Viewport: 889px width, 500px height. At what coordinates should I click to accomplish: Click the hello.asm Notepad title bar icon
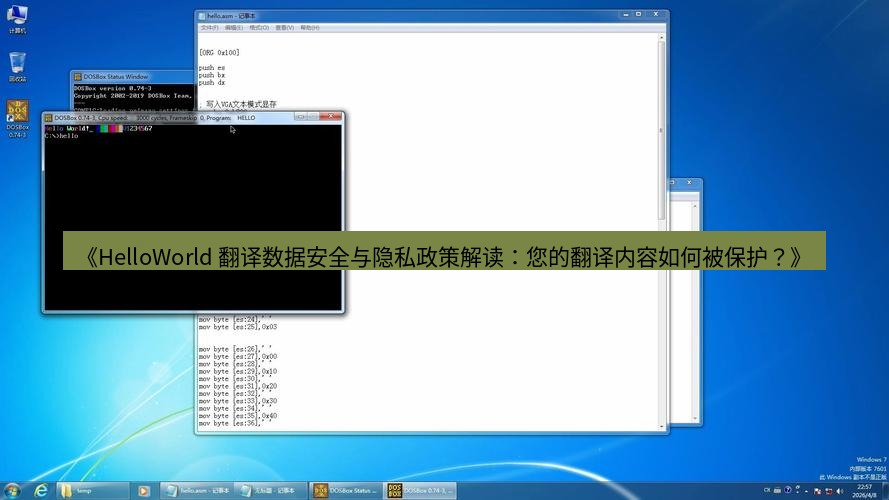[202, 16]
